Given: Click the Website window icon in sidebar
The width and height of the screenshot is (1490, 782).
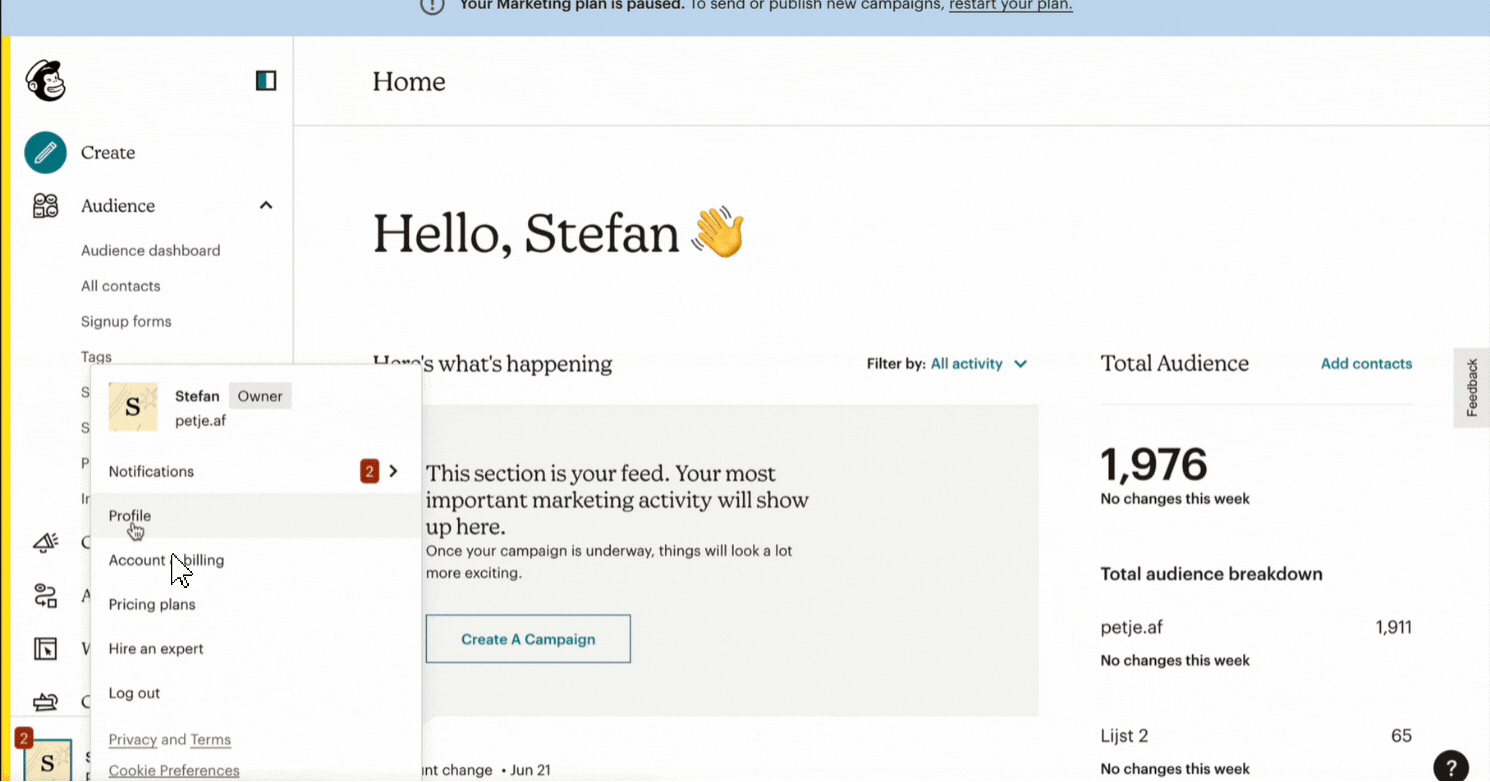Looking at the screenshot, I should pos(46,649).
